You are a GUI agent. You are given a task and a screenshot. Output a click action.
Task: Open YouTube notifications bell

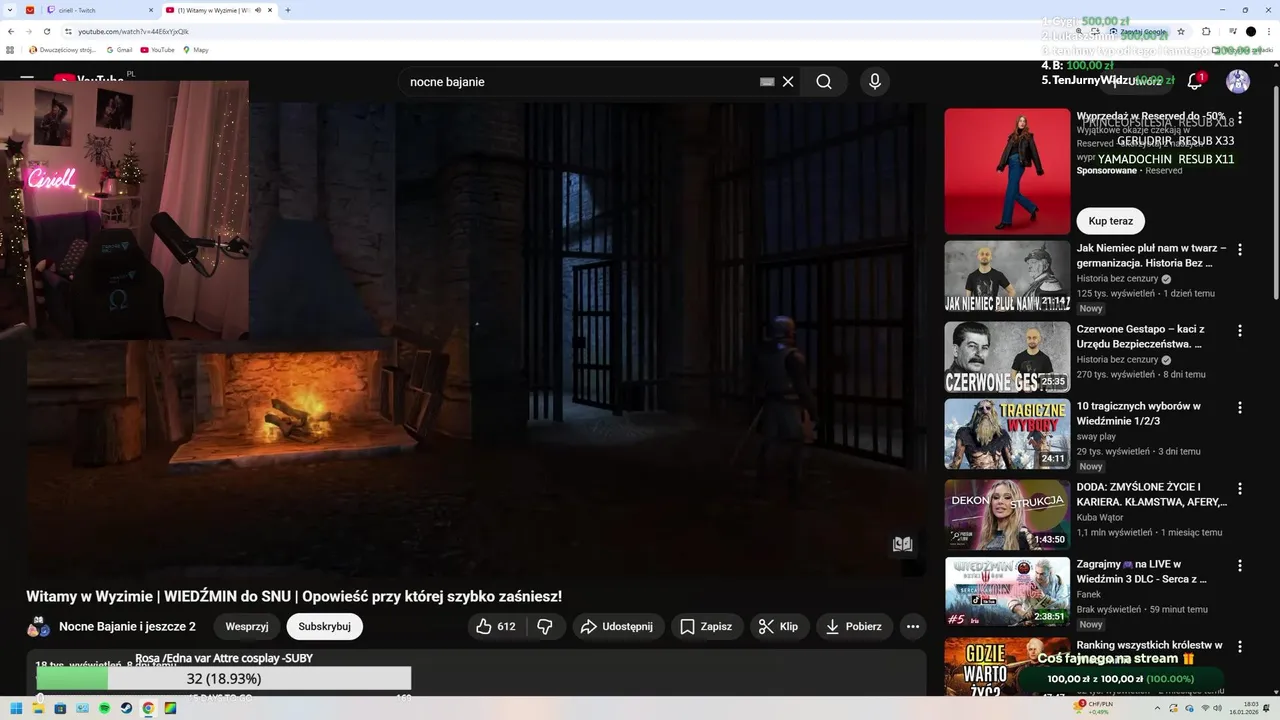tap(1194, 82)
